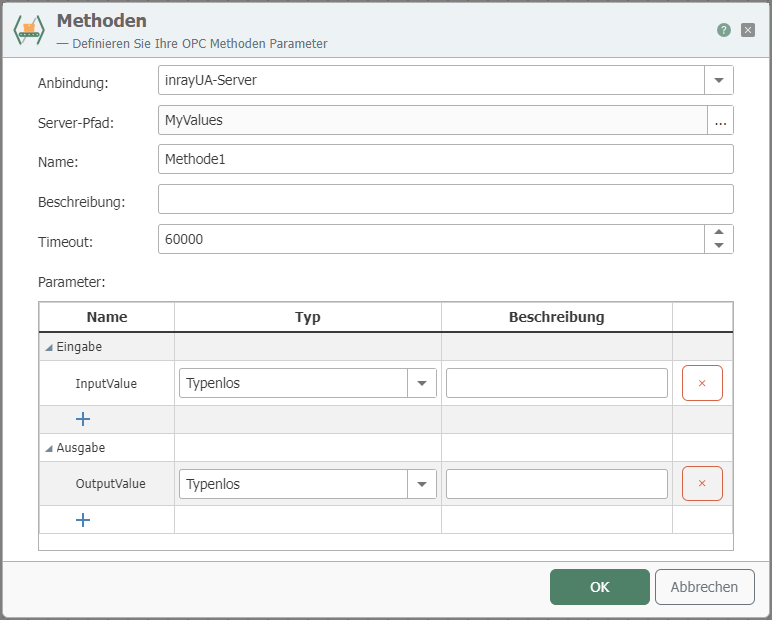This screenshot has height=620, width=772.
Task: Collapse the Ausgabe parameter group
Action: 49,449
